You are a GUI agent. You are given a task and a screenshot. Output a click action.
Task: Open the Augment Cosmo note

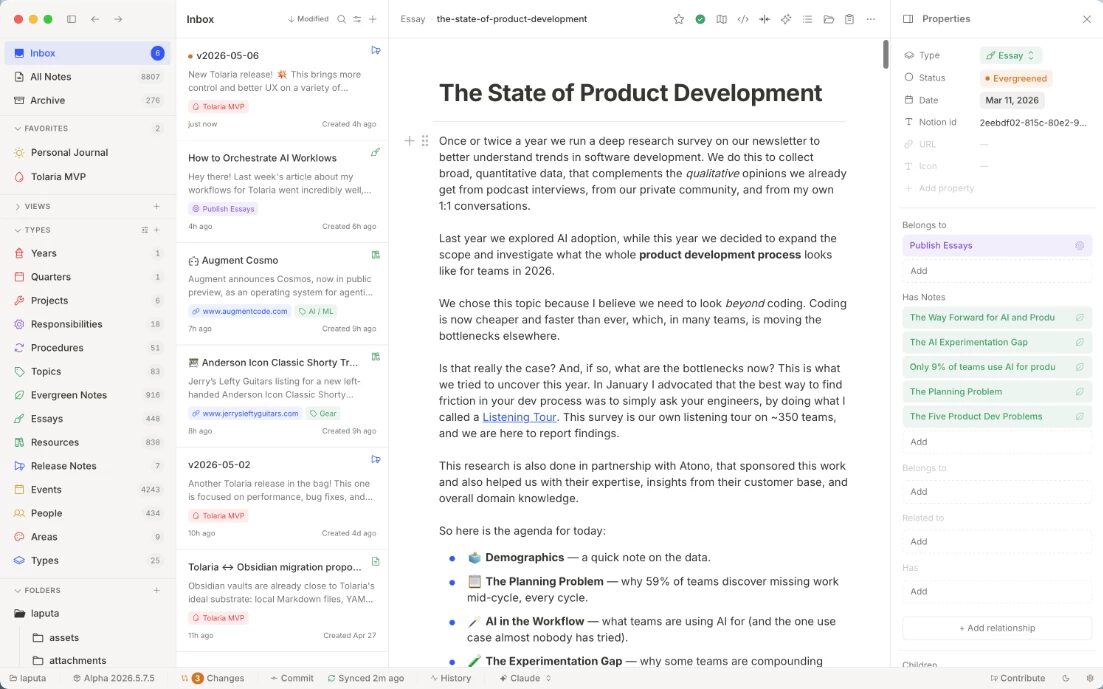coord(282,294)
